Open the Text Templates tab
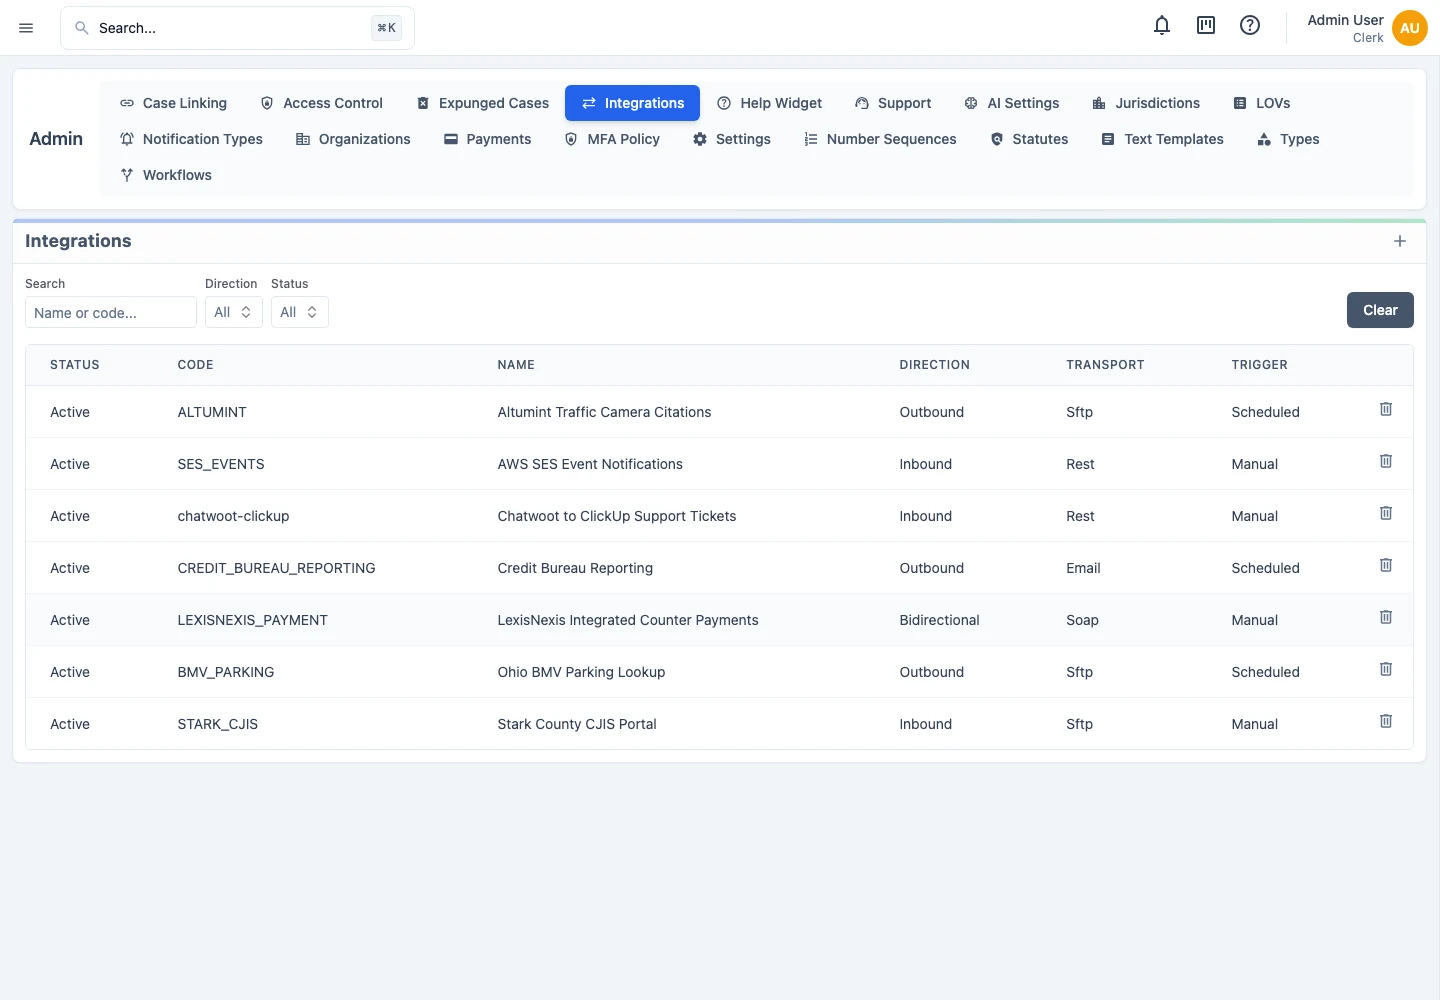 (x=1162, y=139)
